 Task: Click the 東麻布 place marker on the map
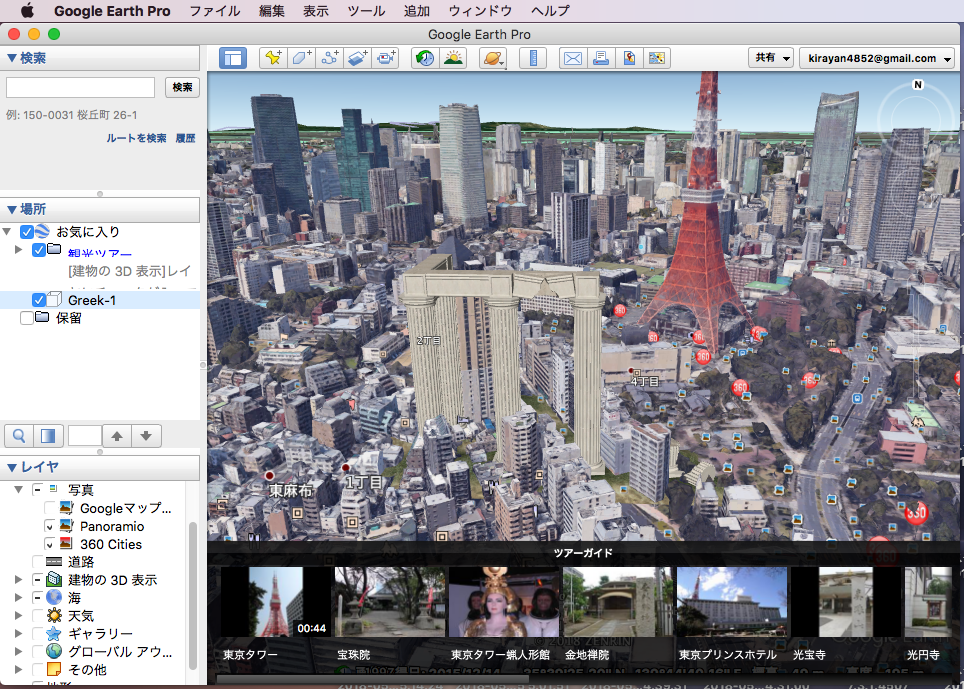pos(269,476)
